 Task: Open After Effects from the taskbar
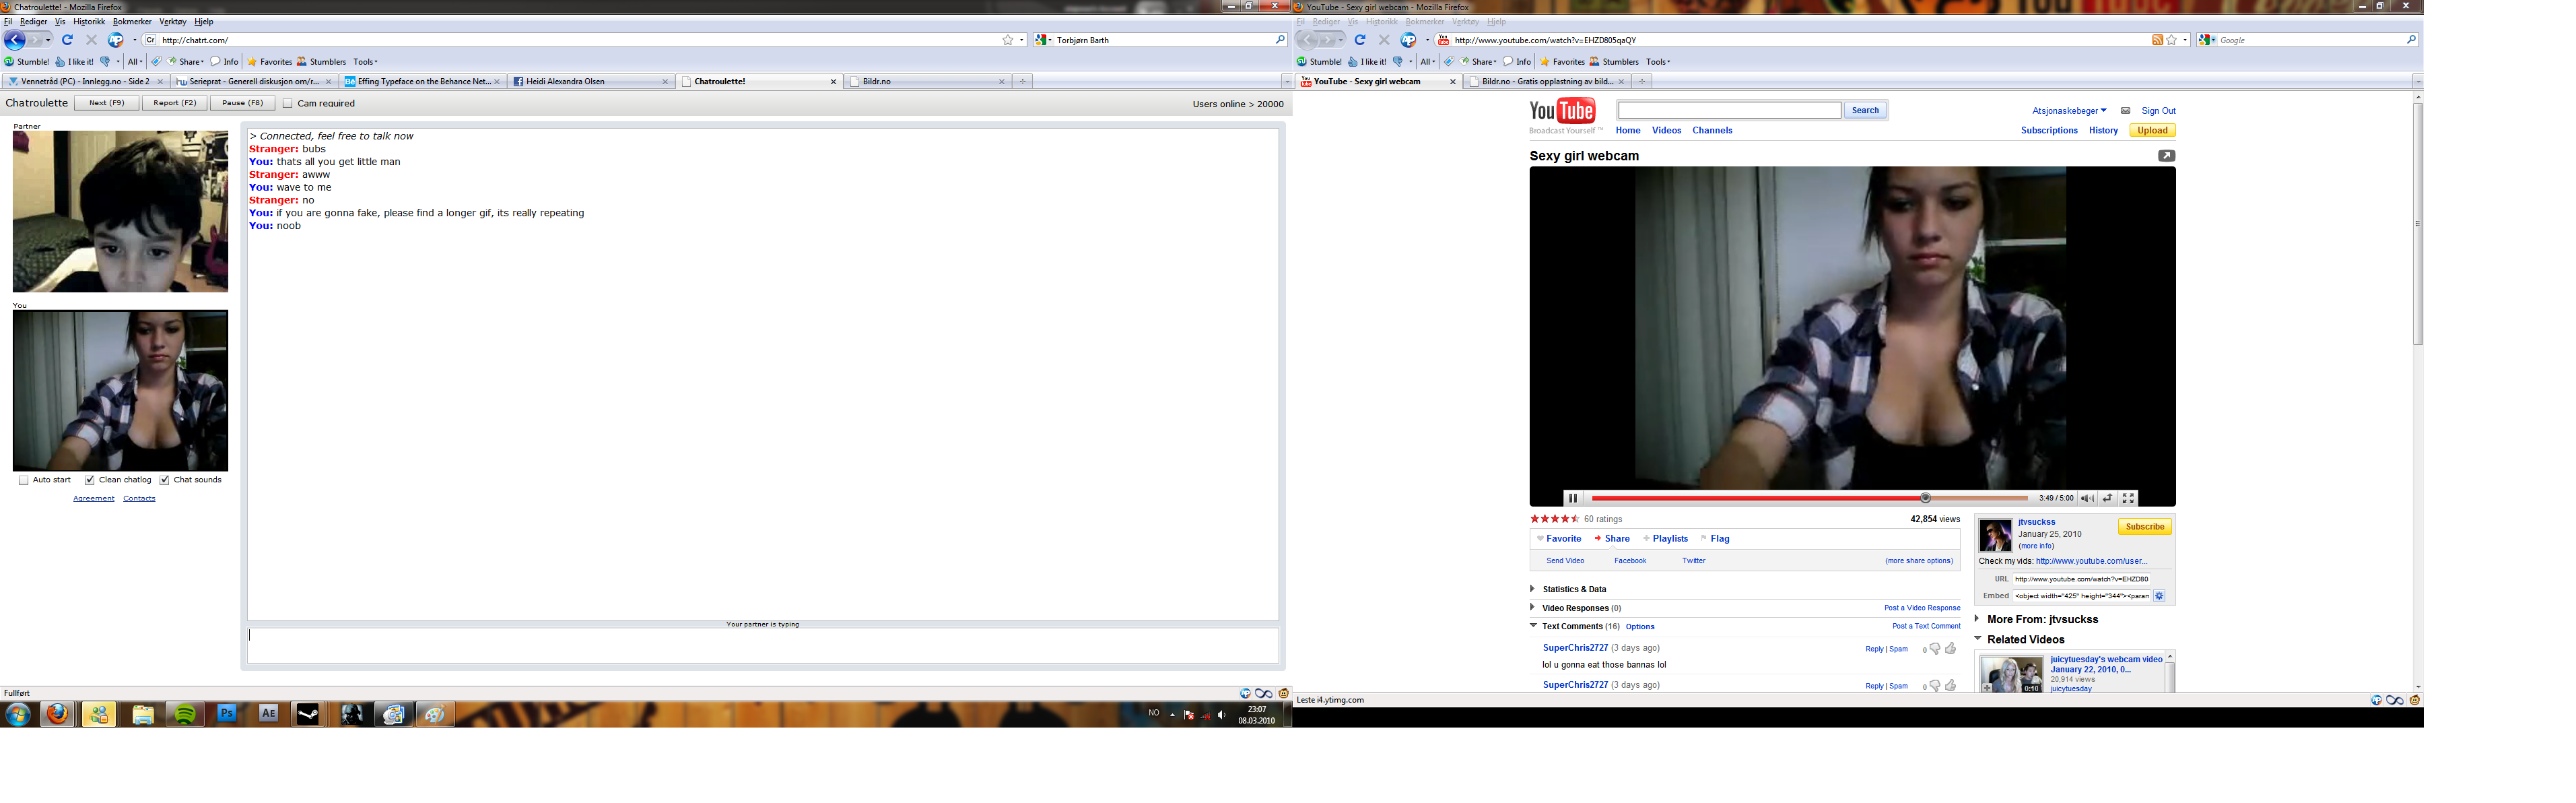point(268,714)
